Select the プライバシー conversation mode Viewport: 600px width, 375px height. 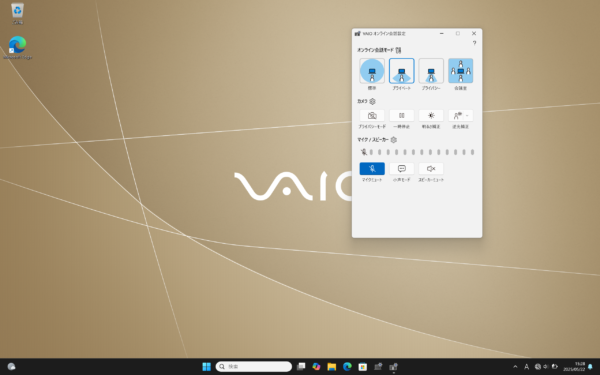(x=431, y=71)
